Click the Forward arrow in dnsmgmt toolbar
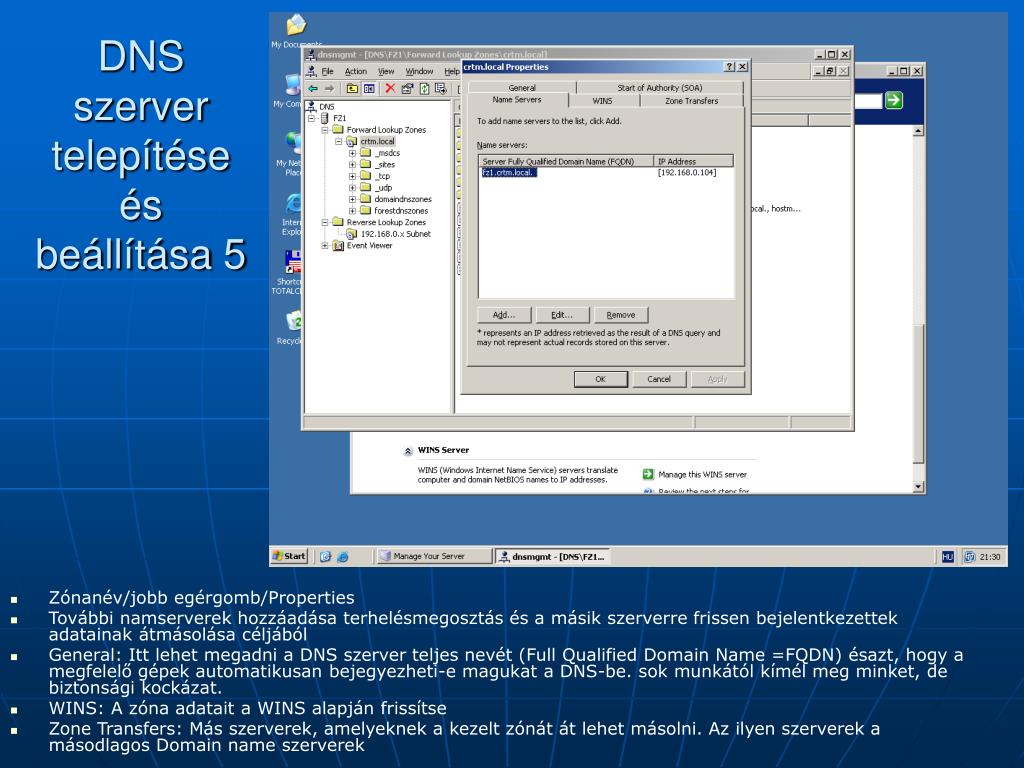The width and height of the screenshot is (1024, 768). [329, 88]
